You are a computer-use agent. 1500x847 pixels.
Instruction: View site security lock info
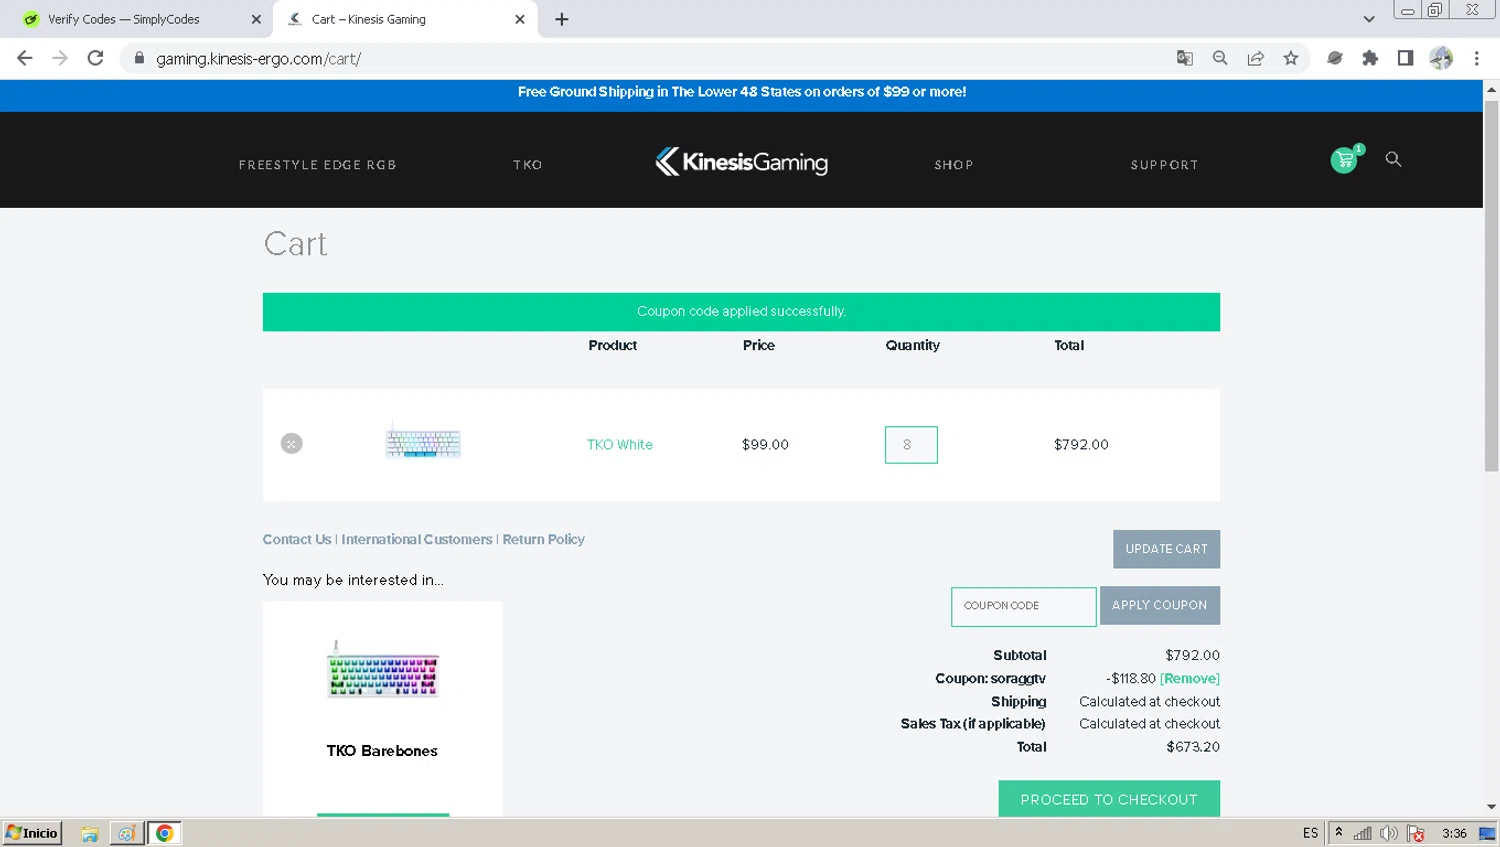(139, 58)
